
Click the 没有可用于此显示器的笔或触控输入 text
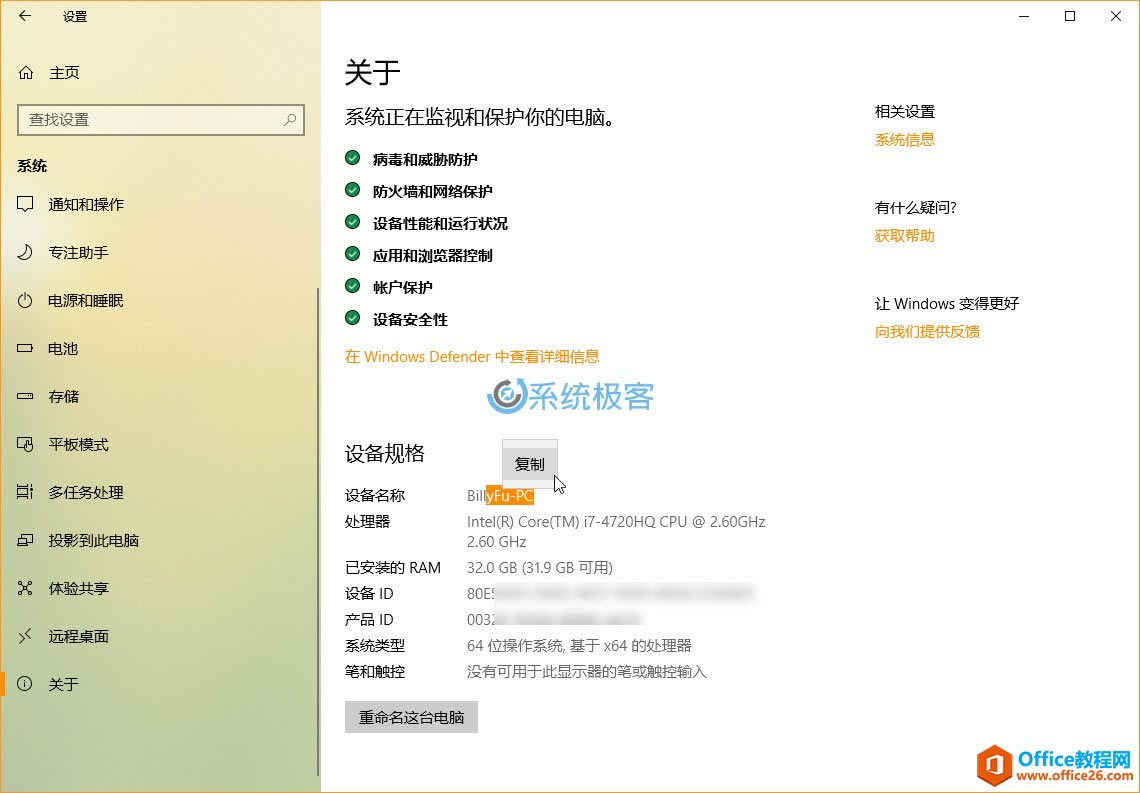[x=586, y=672]
